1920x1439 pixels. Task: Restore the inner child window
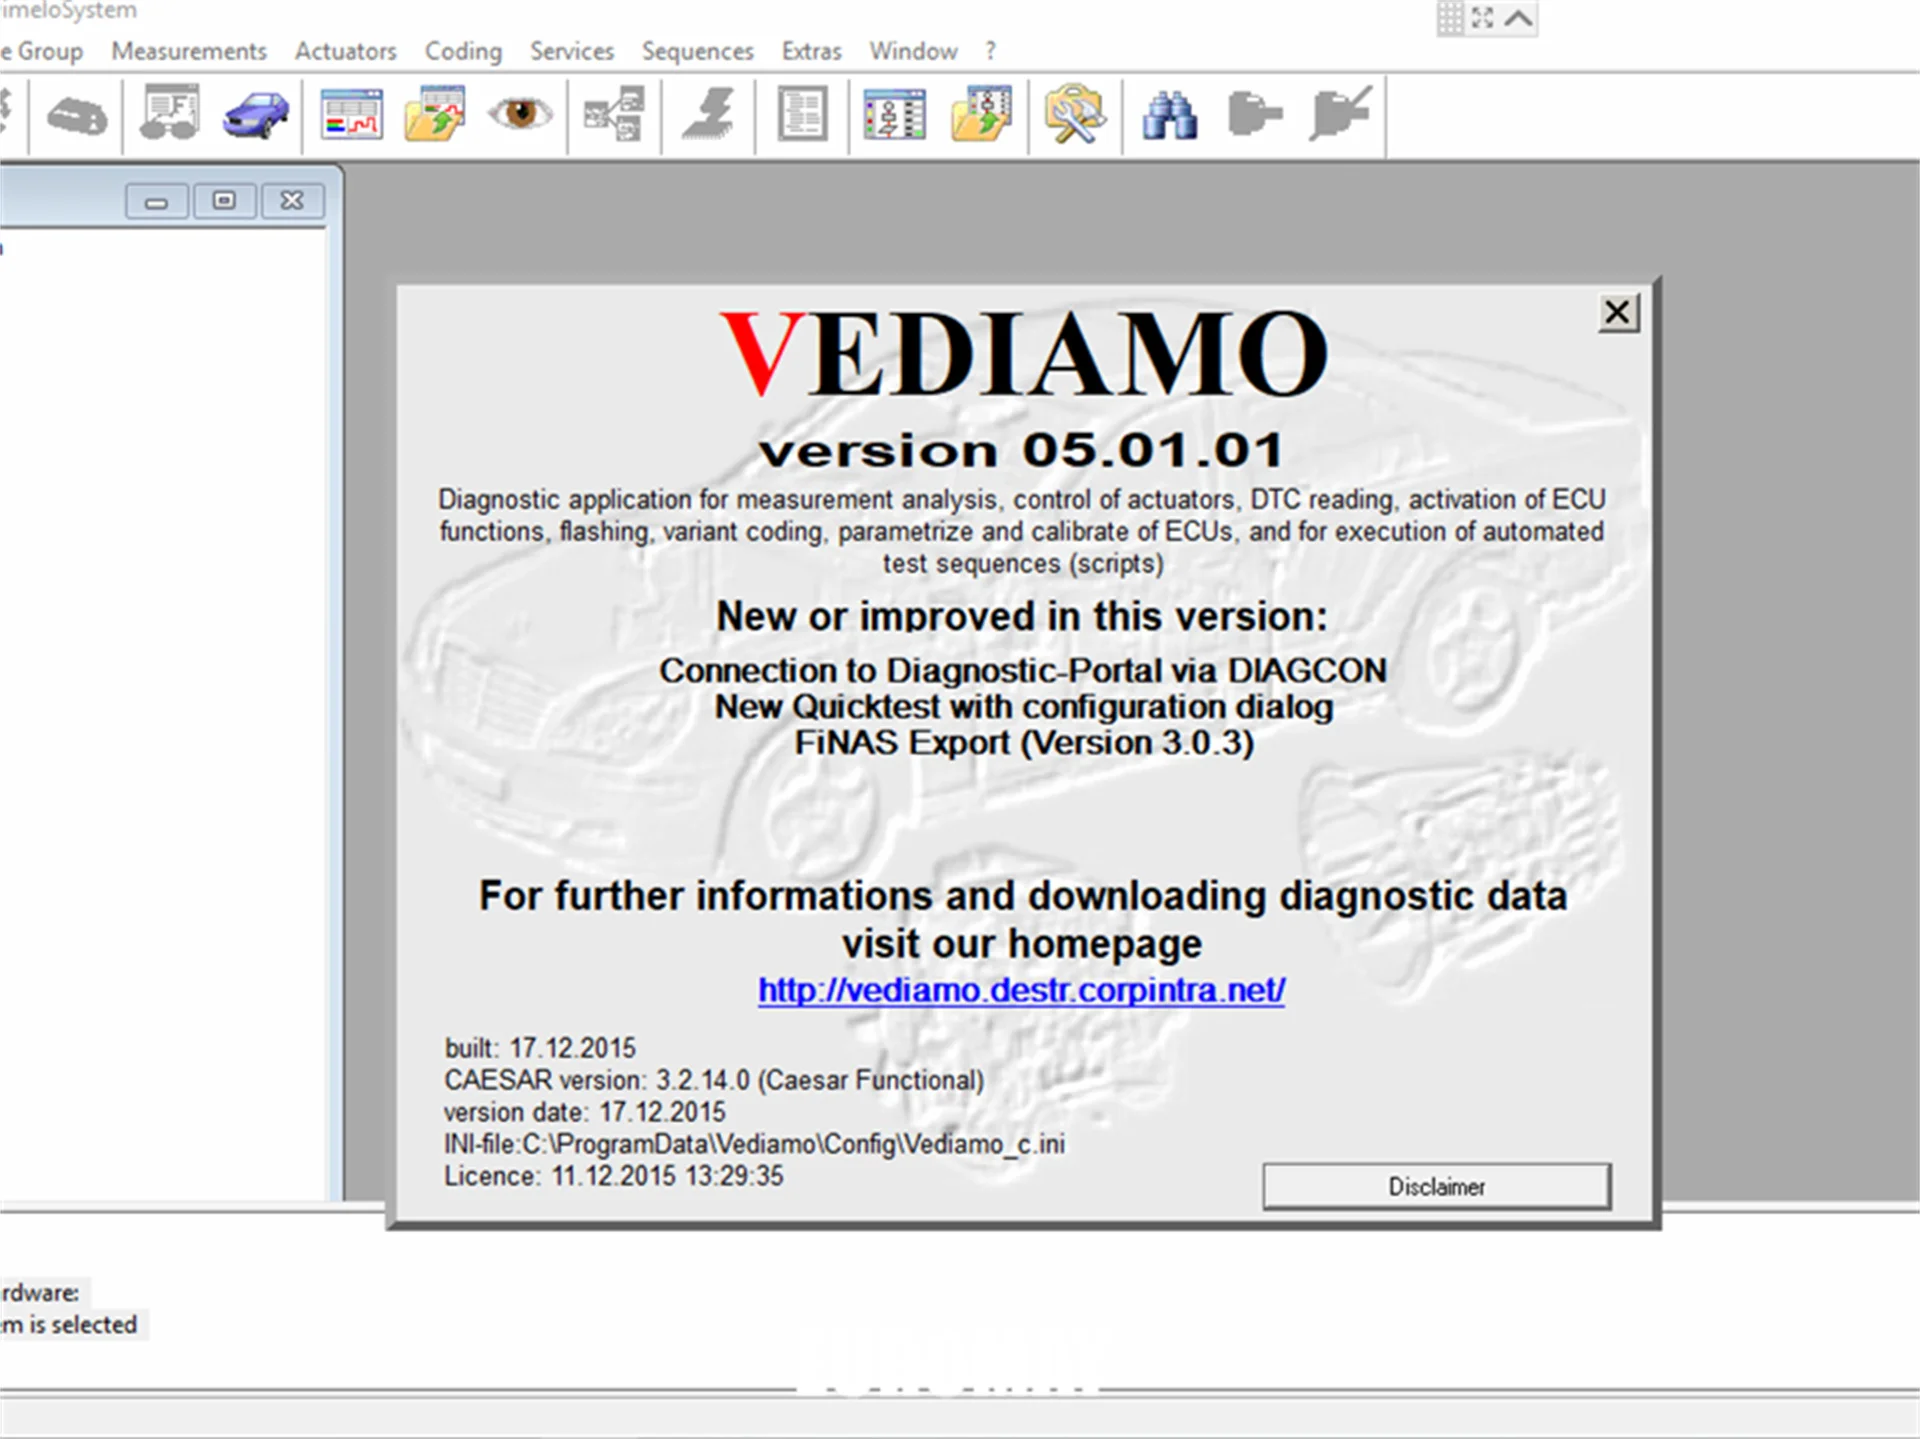click(x=224, y=201)
